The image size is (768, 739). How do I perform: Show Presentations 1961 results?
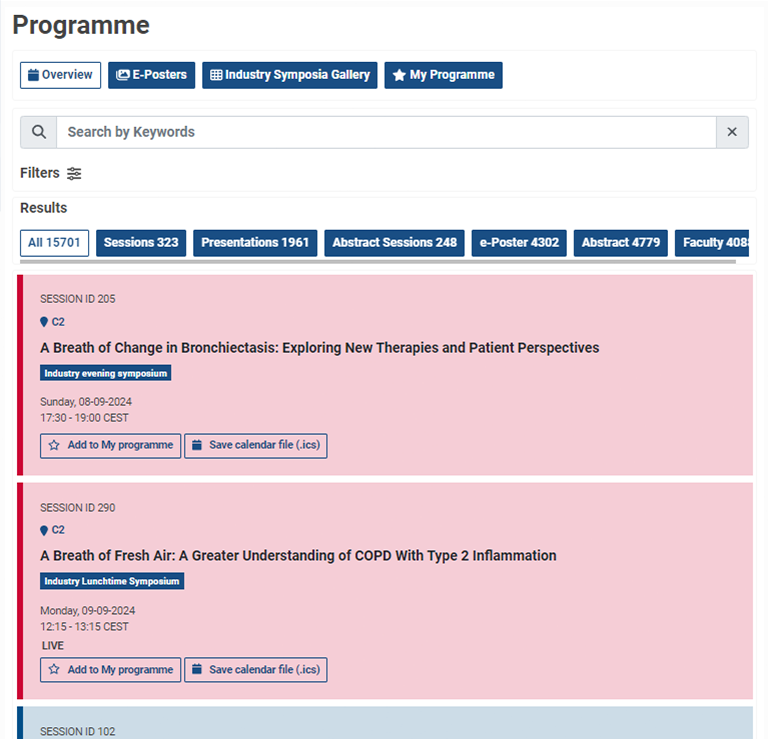click(x=255, y=243)
